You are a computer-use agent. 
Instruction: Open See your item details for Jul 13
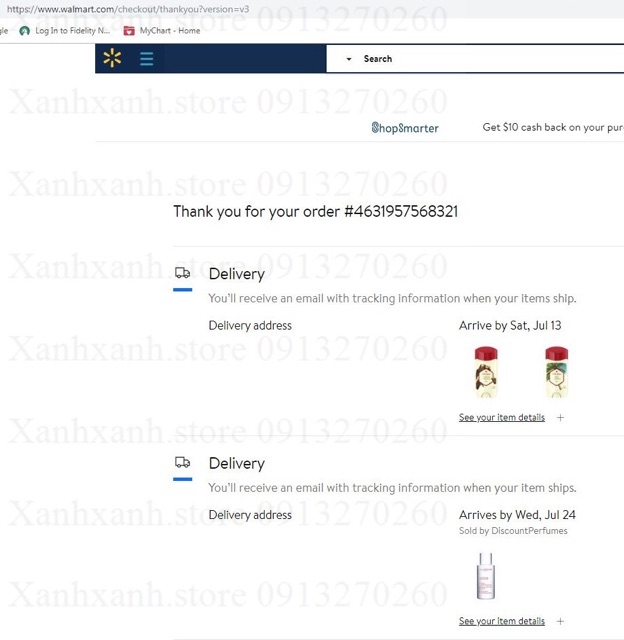502,417
